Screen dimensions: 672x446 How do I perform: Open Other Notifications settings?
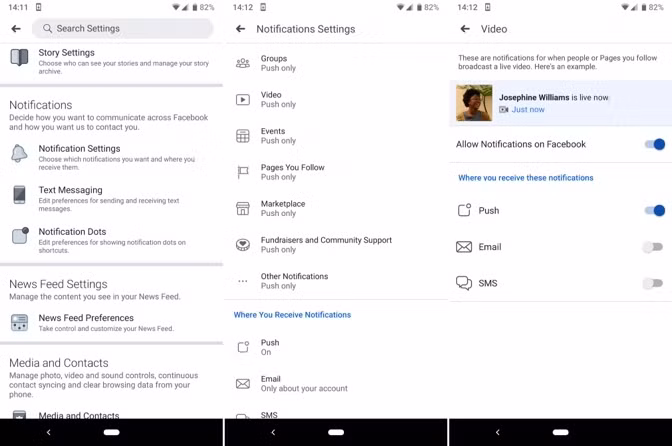(x=294, y=281)
